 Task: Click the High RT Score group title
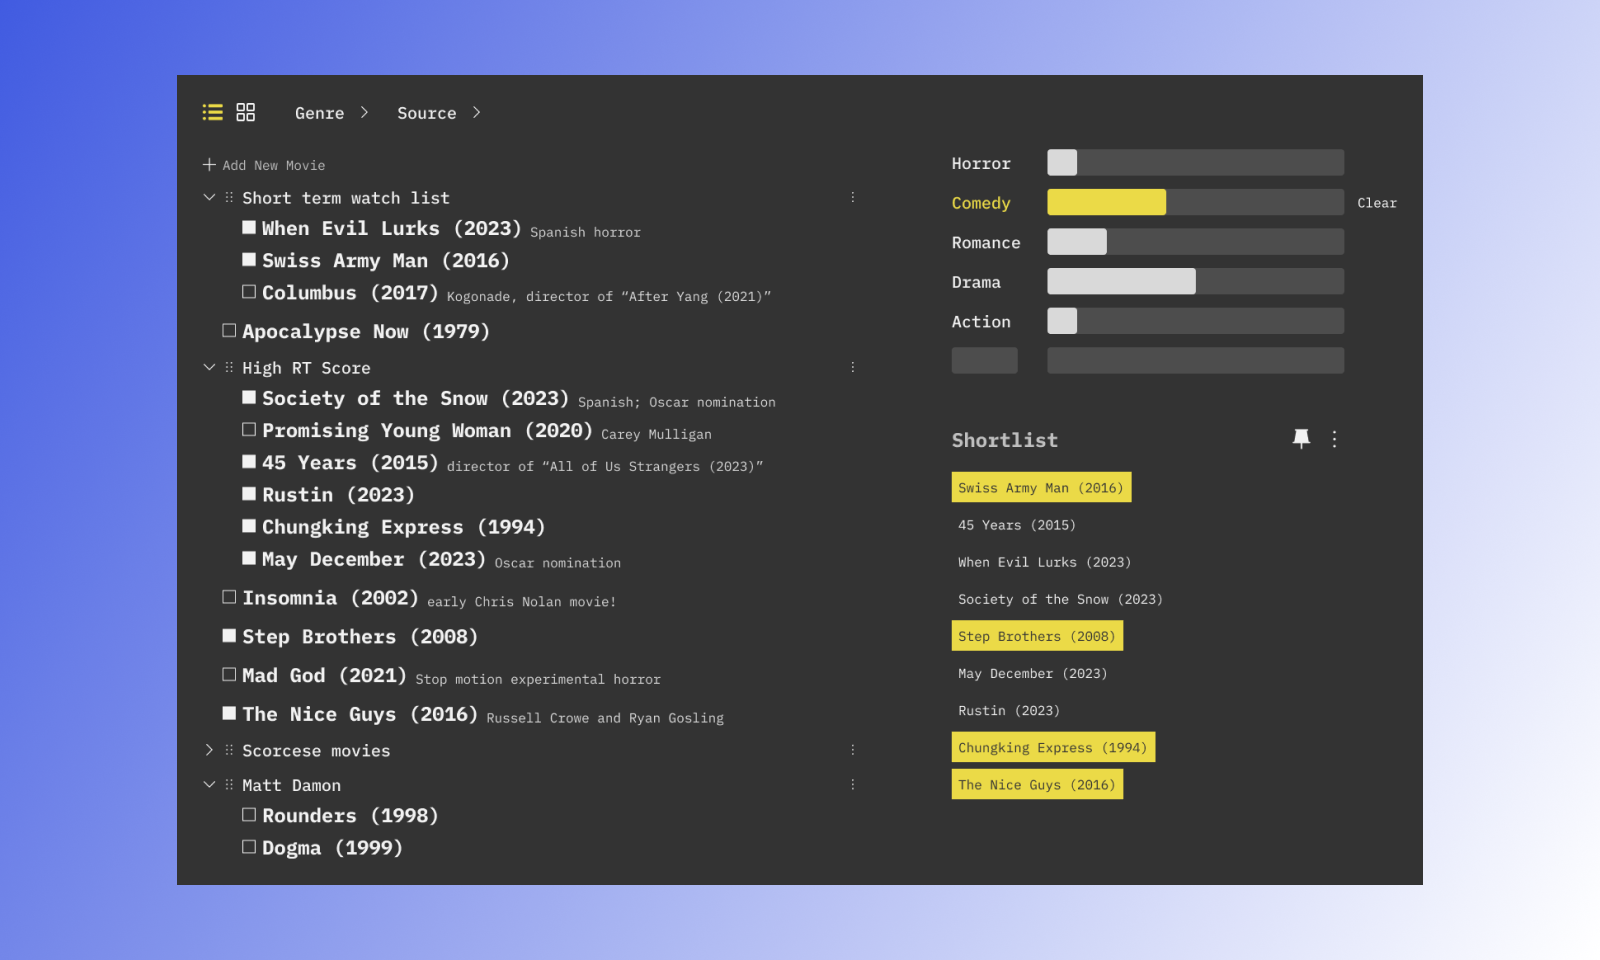(306, 368)
